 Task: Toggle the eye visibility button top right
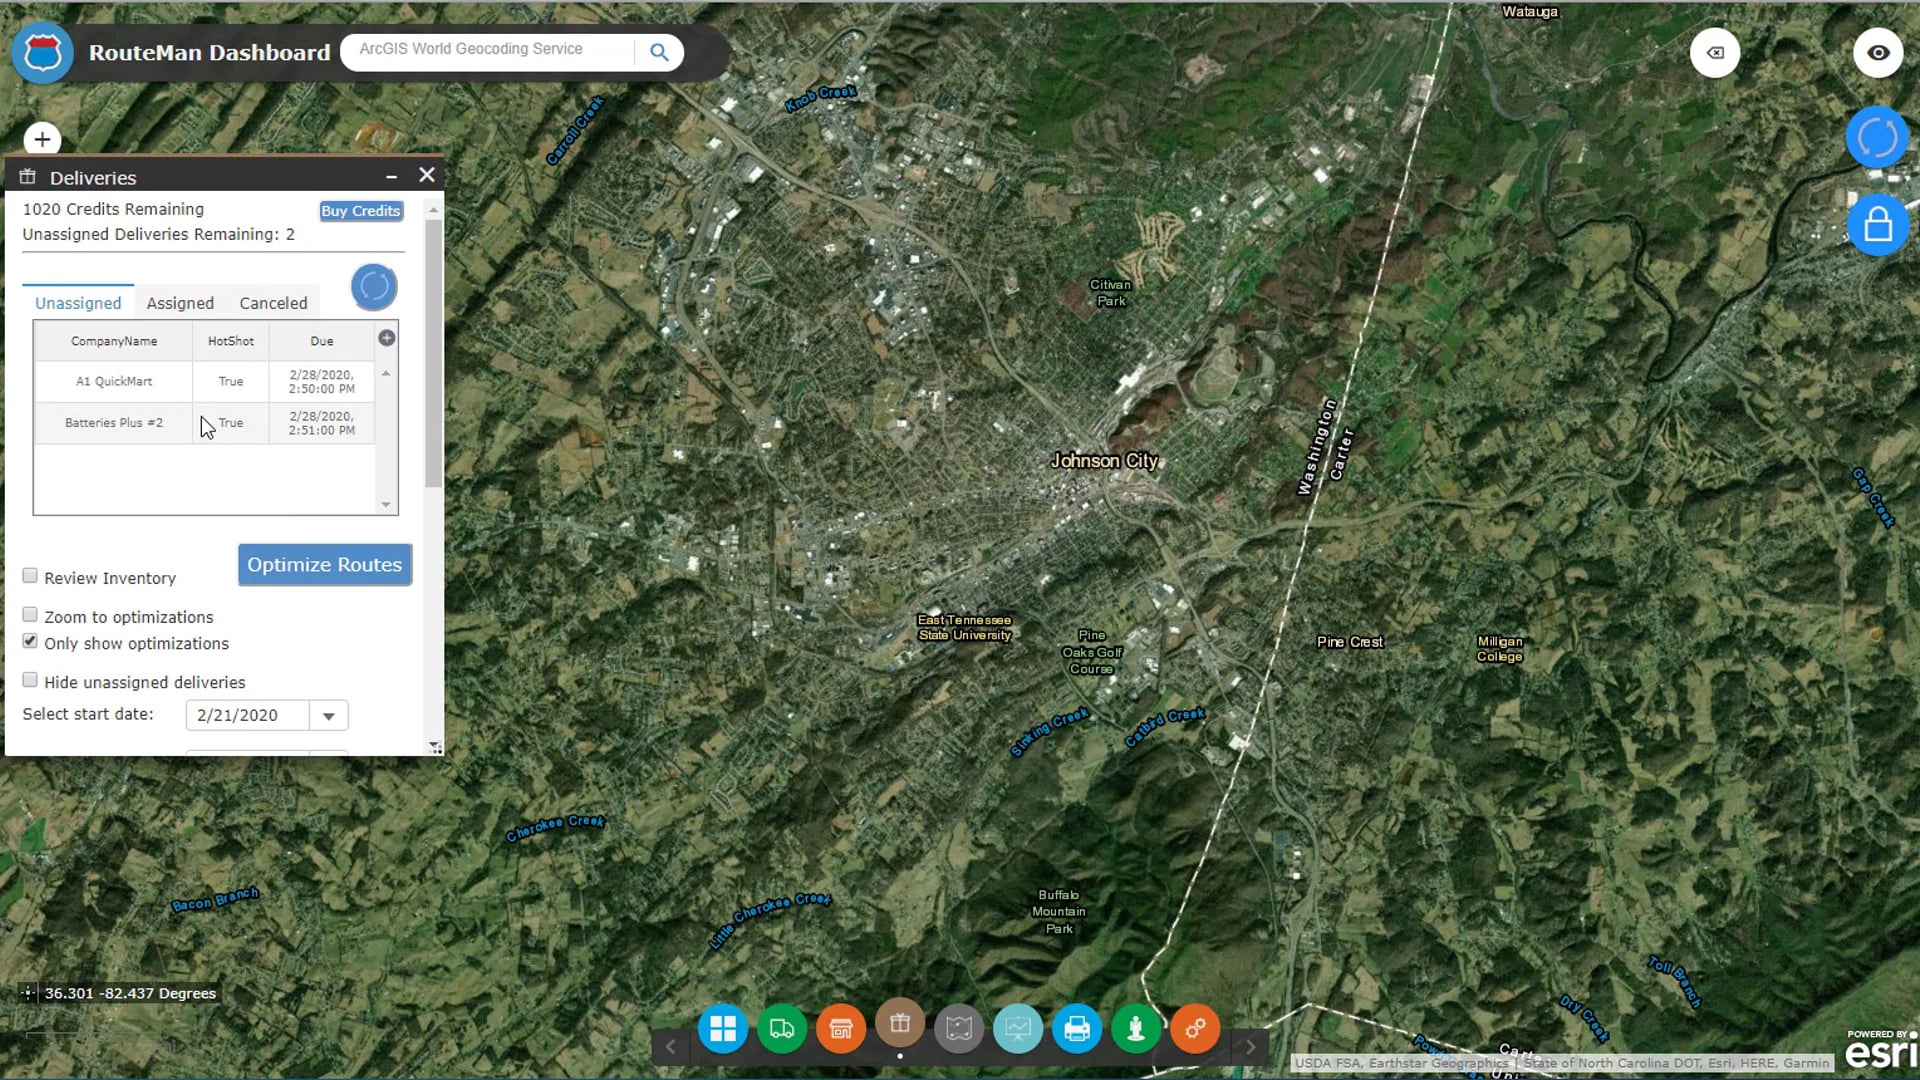1878,53
